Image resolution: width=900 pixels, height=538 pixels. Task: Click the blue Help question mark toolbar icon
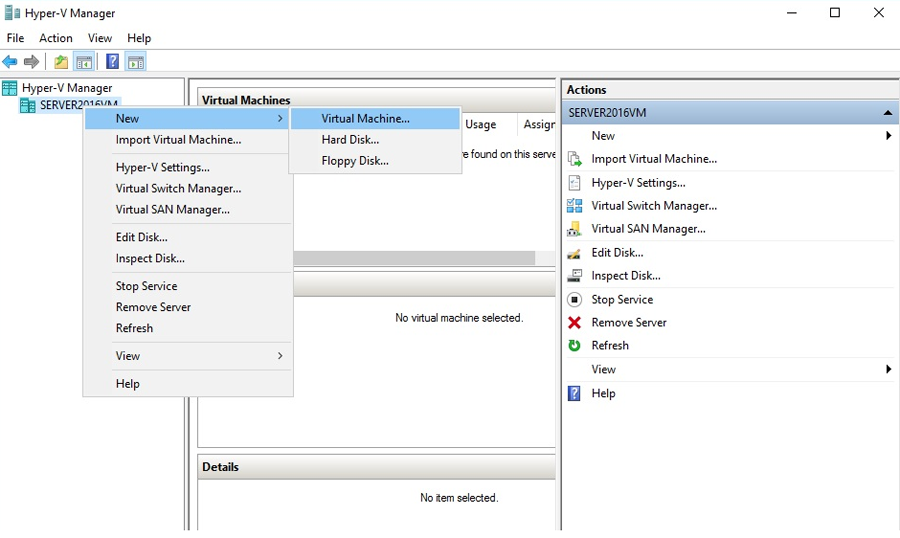click(x=112, y=61)
